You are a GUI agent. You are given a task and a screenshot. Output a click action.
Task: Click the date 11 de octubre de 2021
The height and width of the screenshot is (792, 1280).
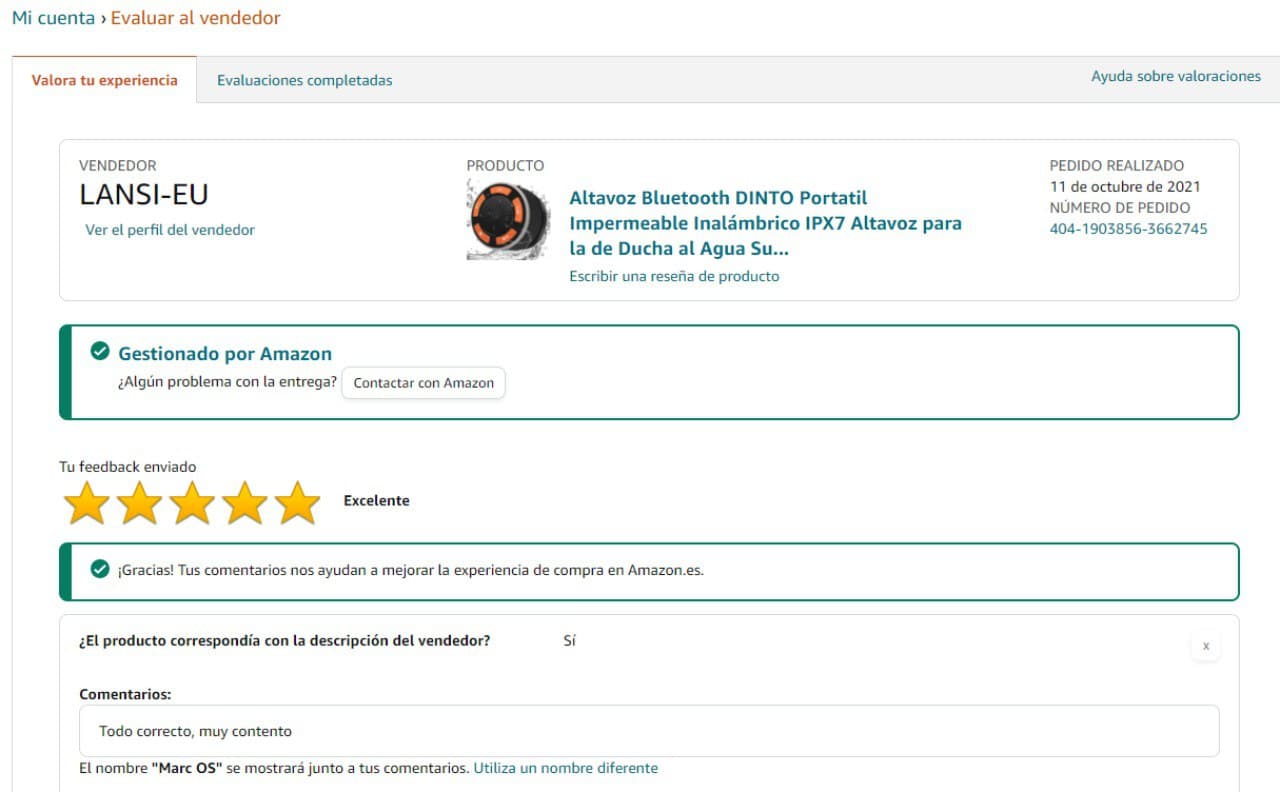coord(1125,186)
